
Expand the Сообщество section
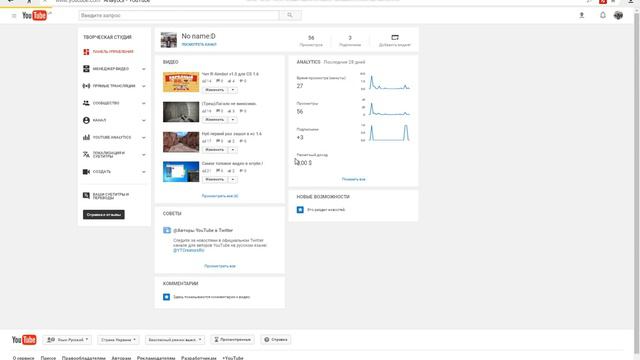tap(144, 103)
